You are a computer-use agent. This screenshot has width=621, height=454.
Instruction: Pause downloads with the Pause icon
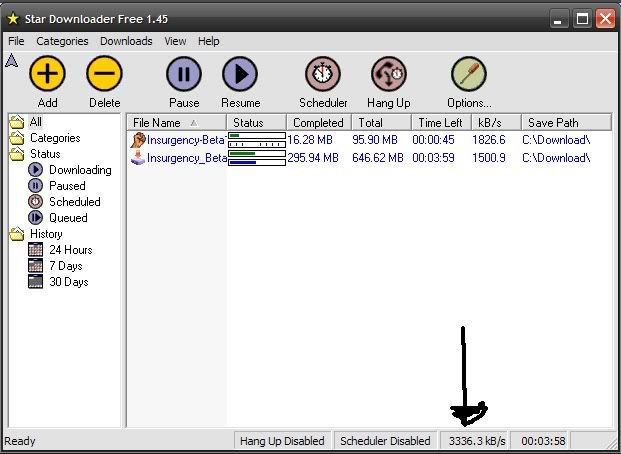click(x=184, y=74)
